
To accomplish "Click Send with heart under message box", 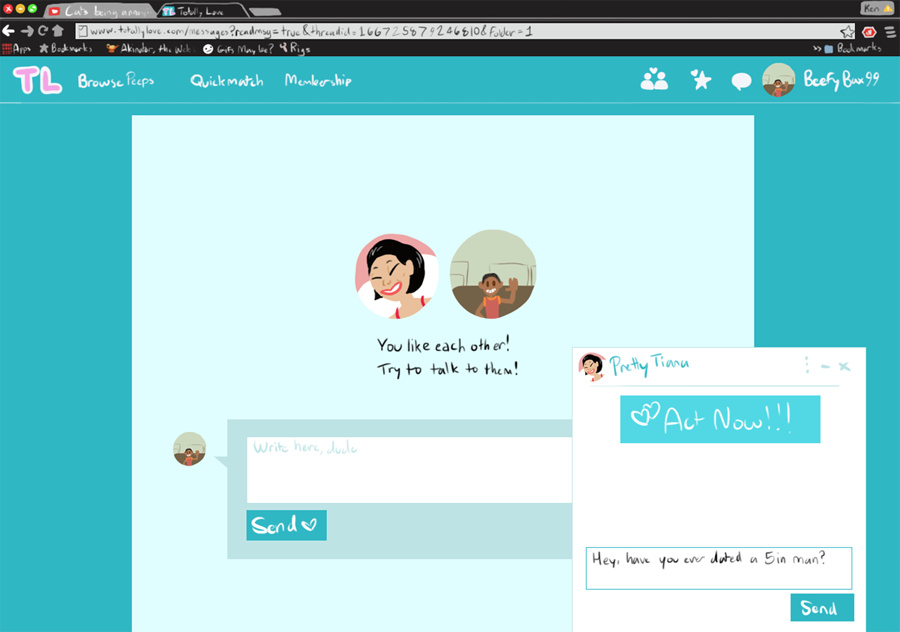I will click(286, 525).
